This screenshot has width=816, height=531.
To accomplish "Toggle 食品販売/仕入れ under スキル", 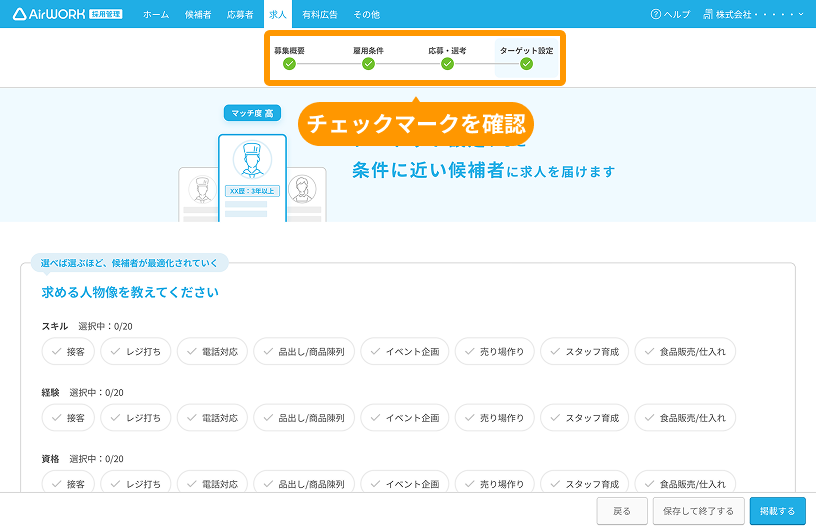I will (x=685, y=351).
